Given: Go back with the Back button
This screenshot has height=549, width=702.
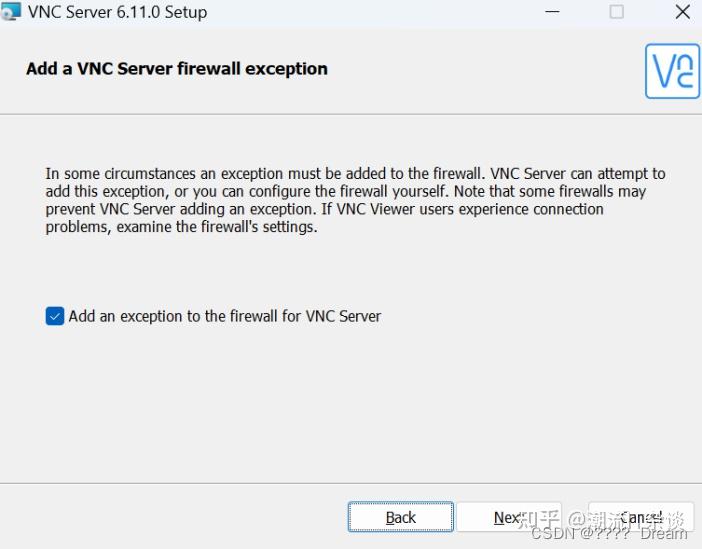Looking at the screenshot, I should (x=401, y=517).
